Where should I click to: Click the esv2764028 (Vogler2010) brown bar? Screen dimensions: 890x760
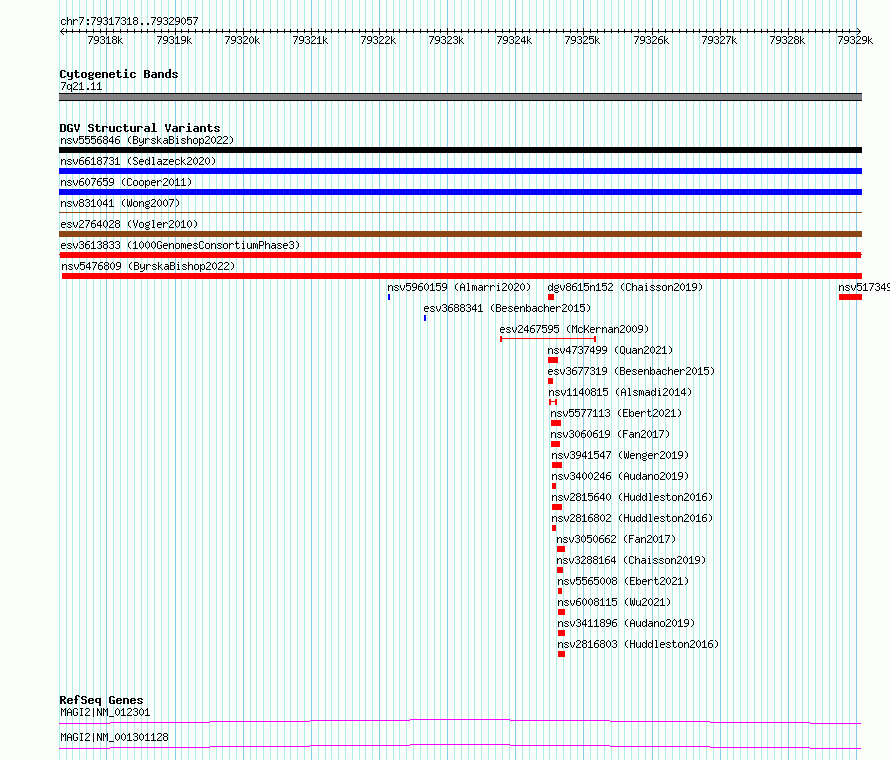point(460,234)
